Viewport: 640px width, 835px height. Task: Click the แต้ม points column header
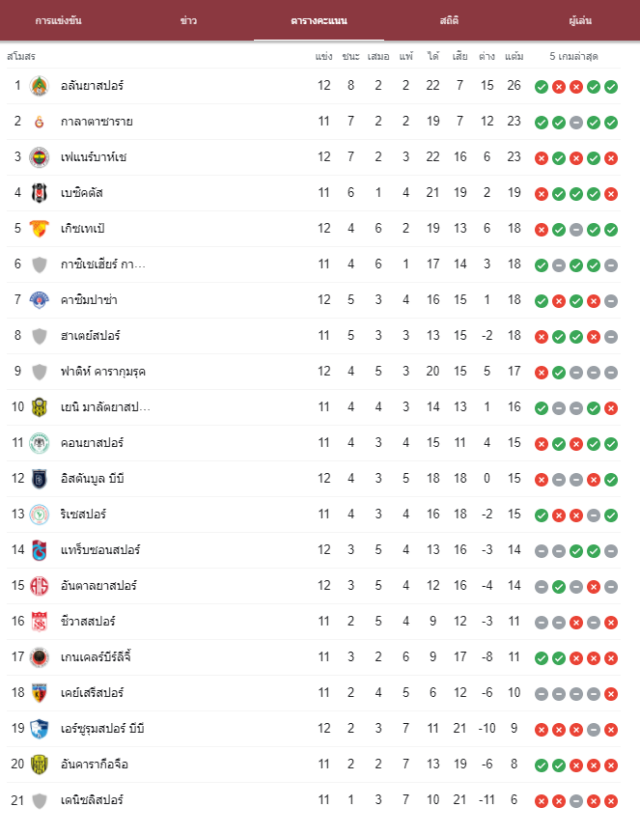click(x=514, y=56)
